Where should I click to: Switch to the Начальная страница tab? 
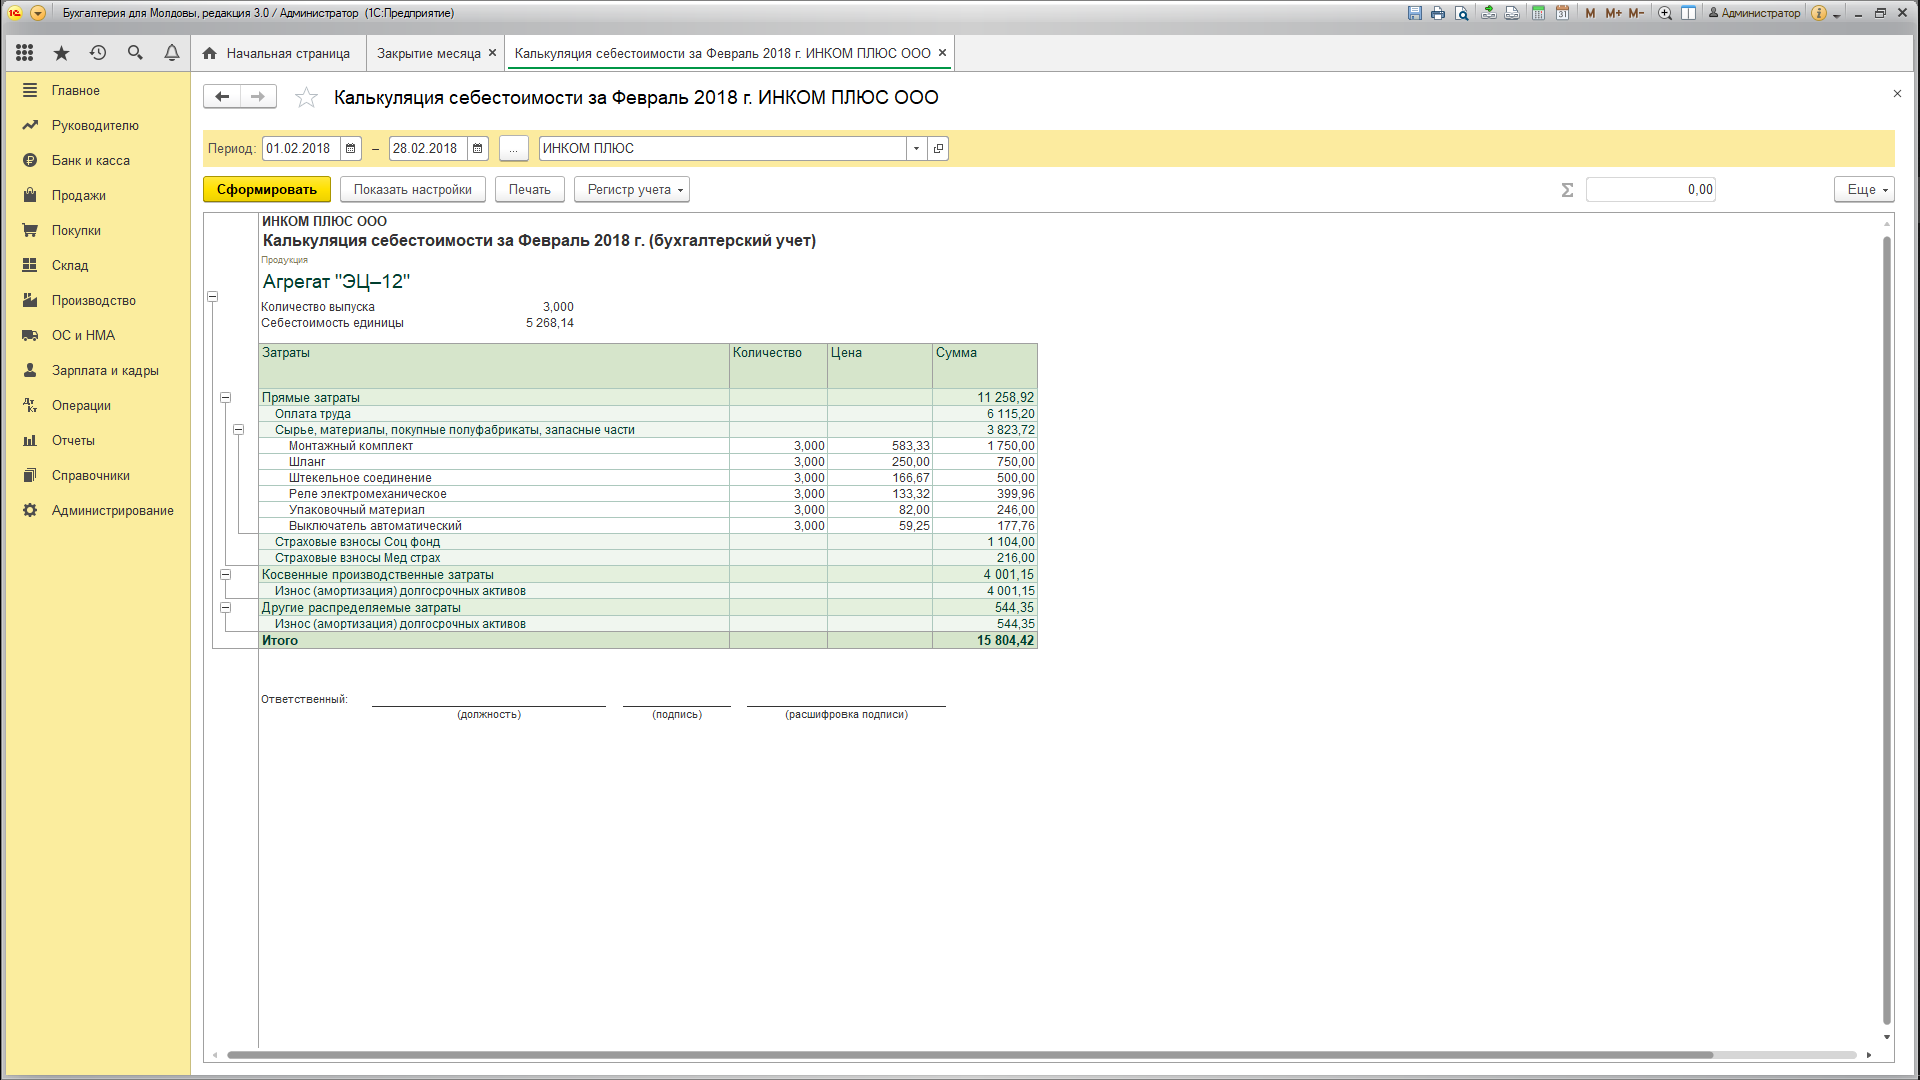coord(277,53)
